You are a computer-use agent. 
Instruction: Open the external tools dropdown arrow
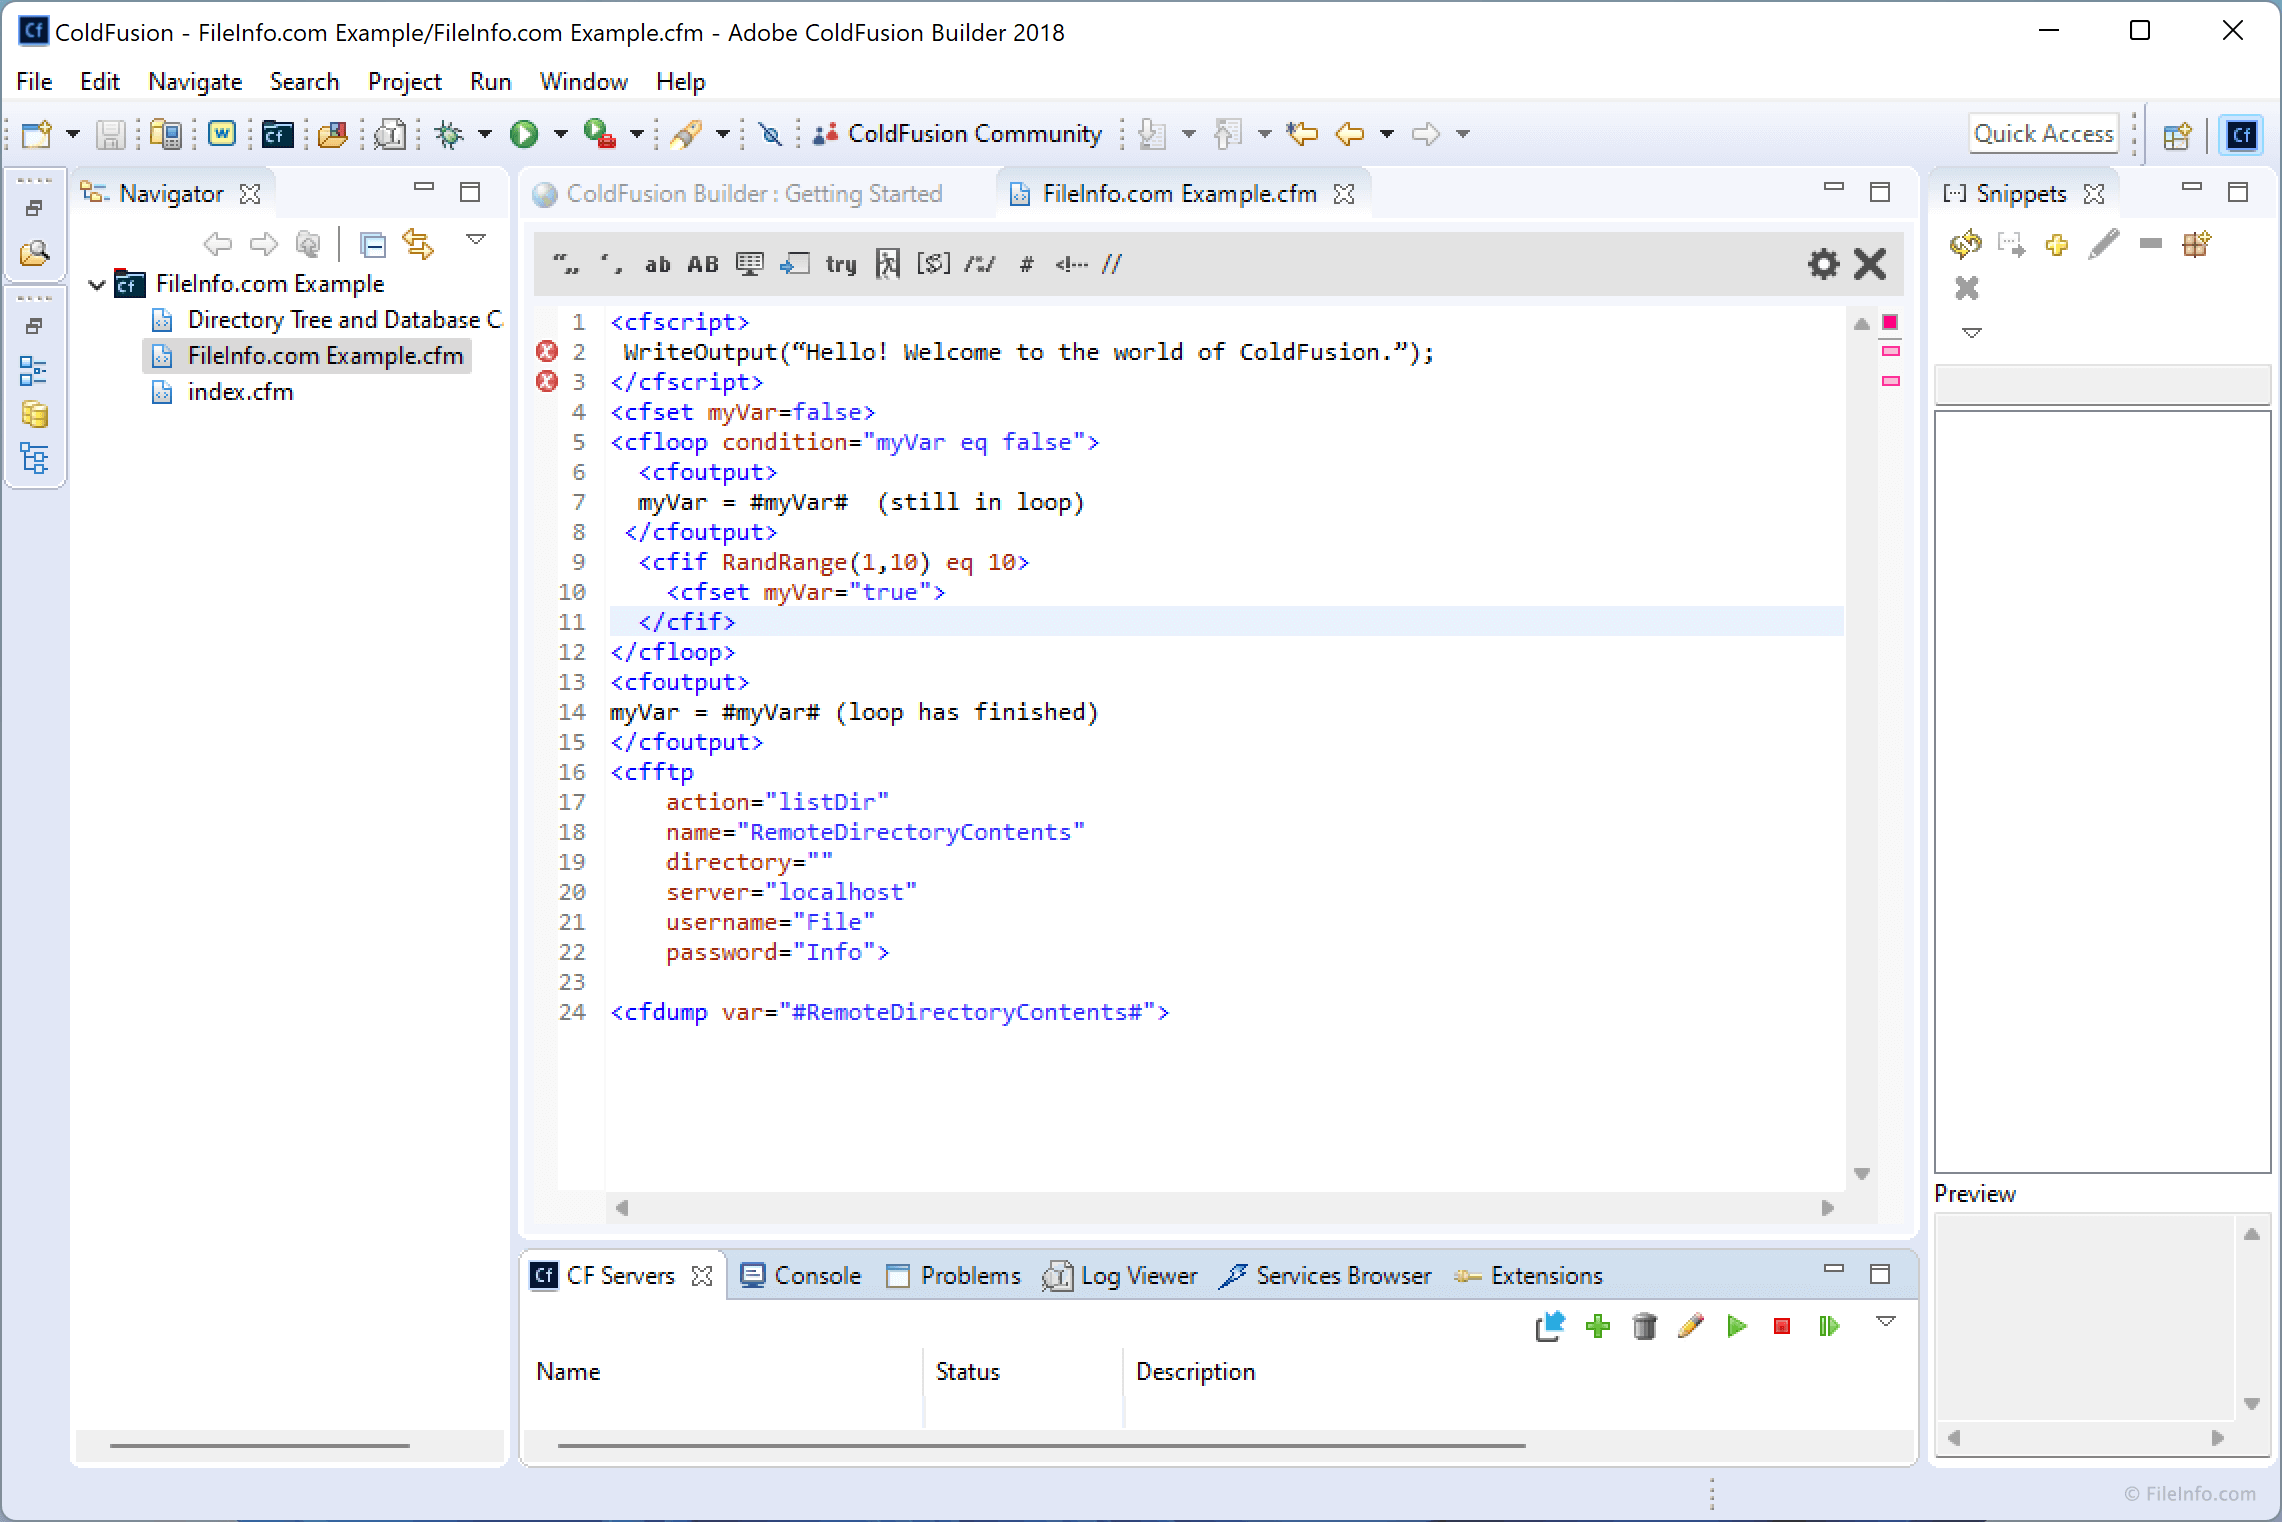pos(637,134)
